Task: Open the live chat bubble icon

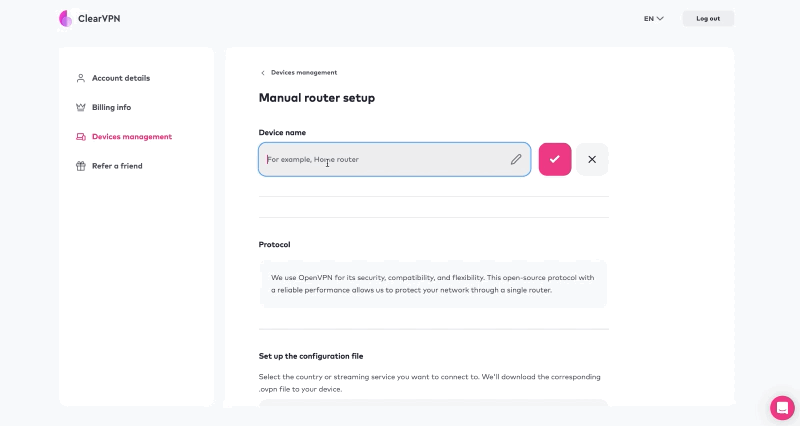Action: (x=782, y=408)
